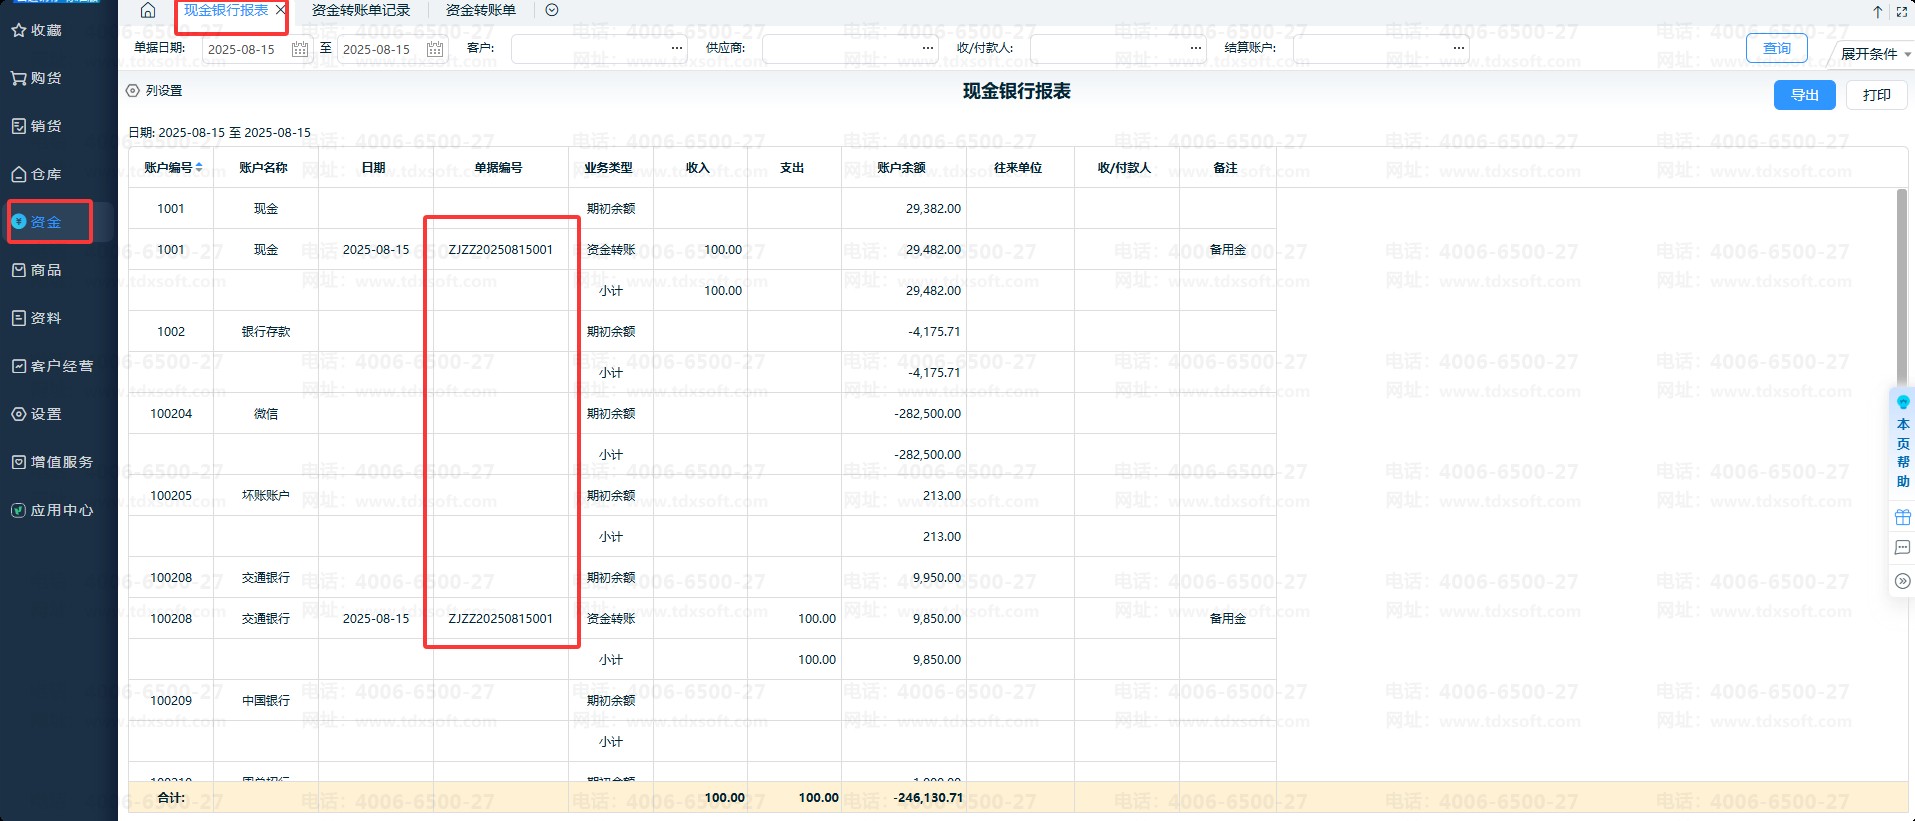
Task: Click the blue 导出 export button
Action: (1804, 95)
